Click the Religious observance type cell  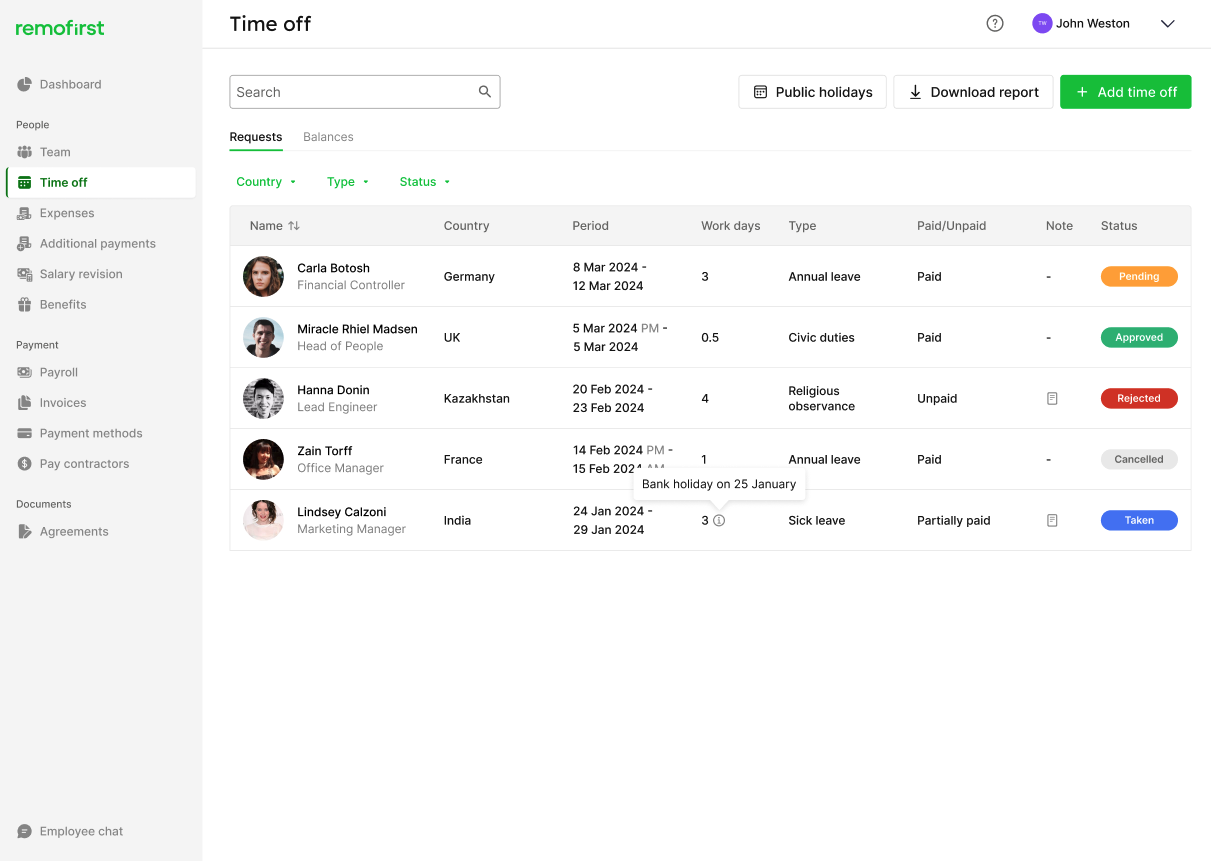(x=822, y=398)
